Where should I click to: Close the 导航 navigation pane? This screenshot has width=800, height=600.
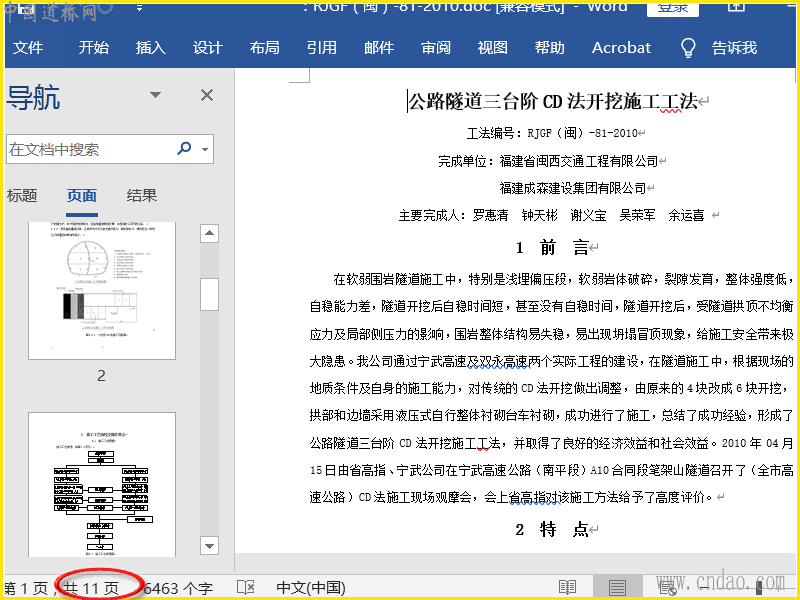pos(207,95)
